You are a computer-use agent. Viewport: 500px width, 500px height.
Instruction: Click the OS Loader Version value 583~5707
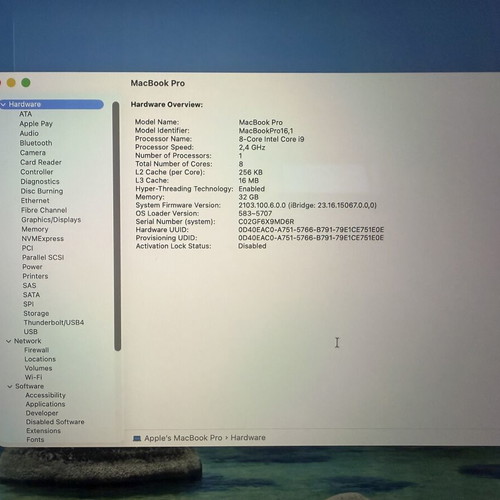(x=255, y=213)
